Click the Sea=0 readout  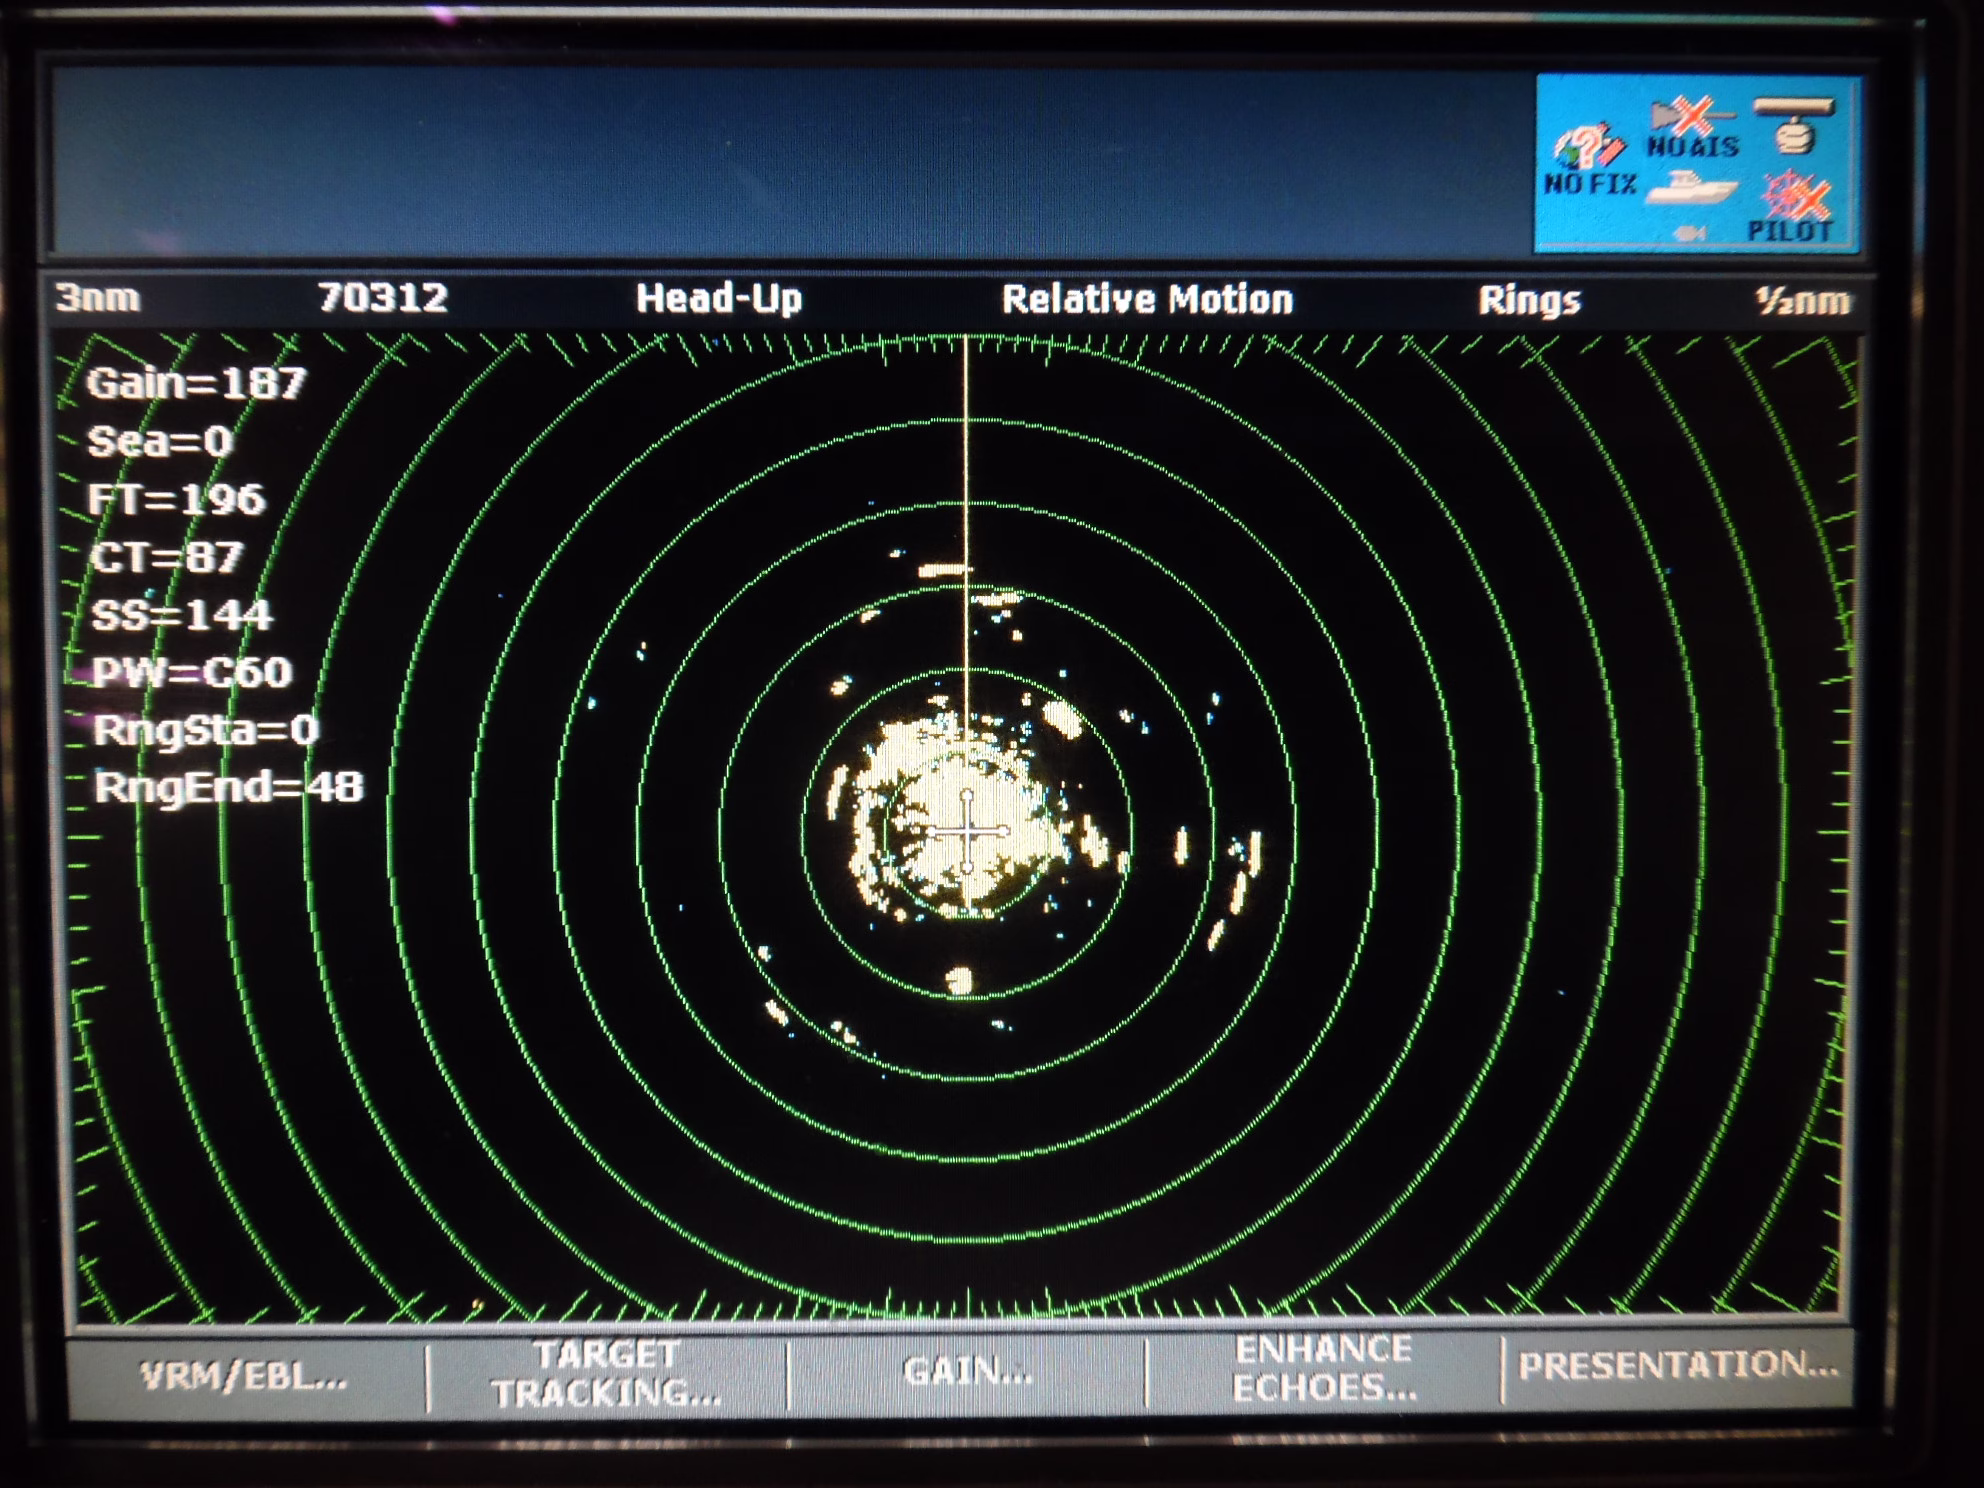(160, 441)
